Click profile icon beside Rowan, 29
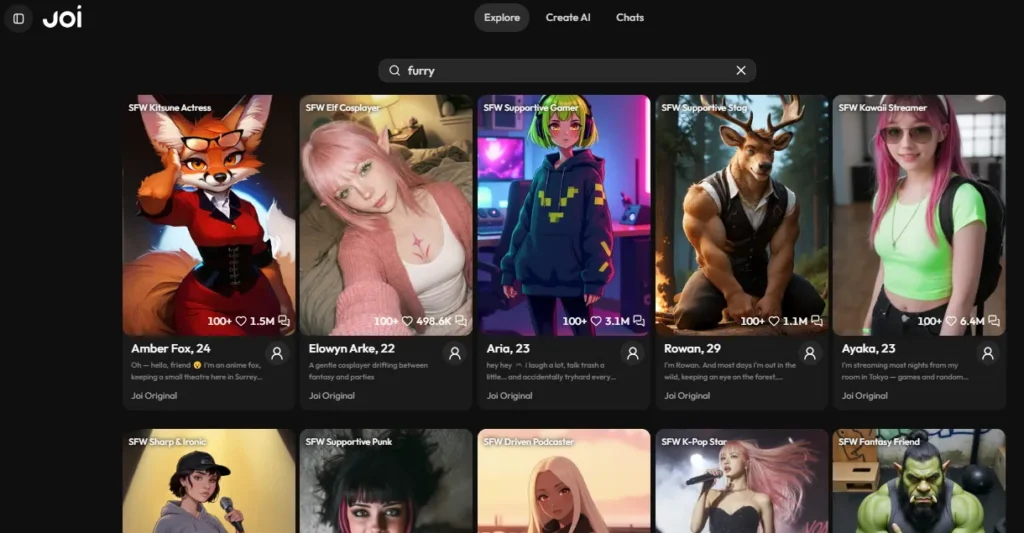The image size is (1024, 533). click(x=810, y=353)
